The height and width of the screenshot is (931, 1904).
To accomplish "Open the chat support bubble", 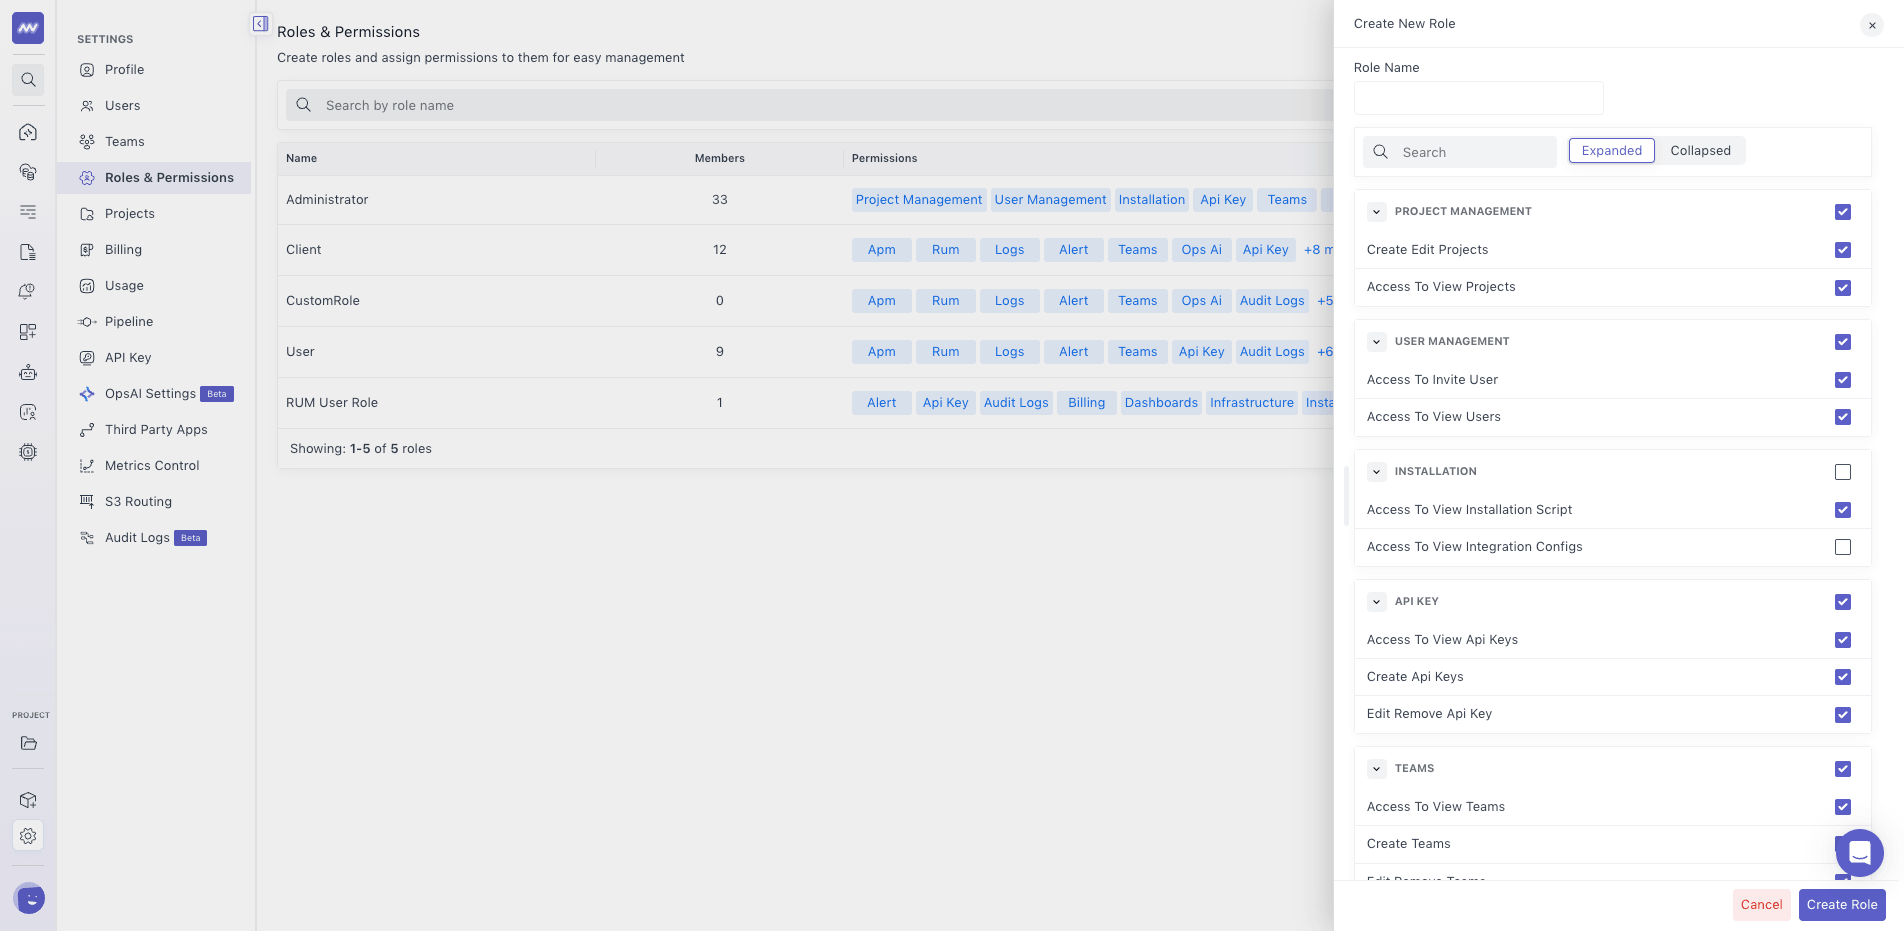I will [x=1859, y=853].
